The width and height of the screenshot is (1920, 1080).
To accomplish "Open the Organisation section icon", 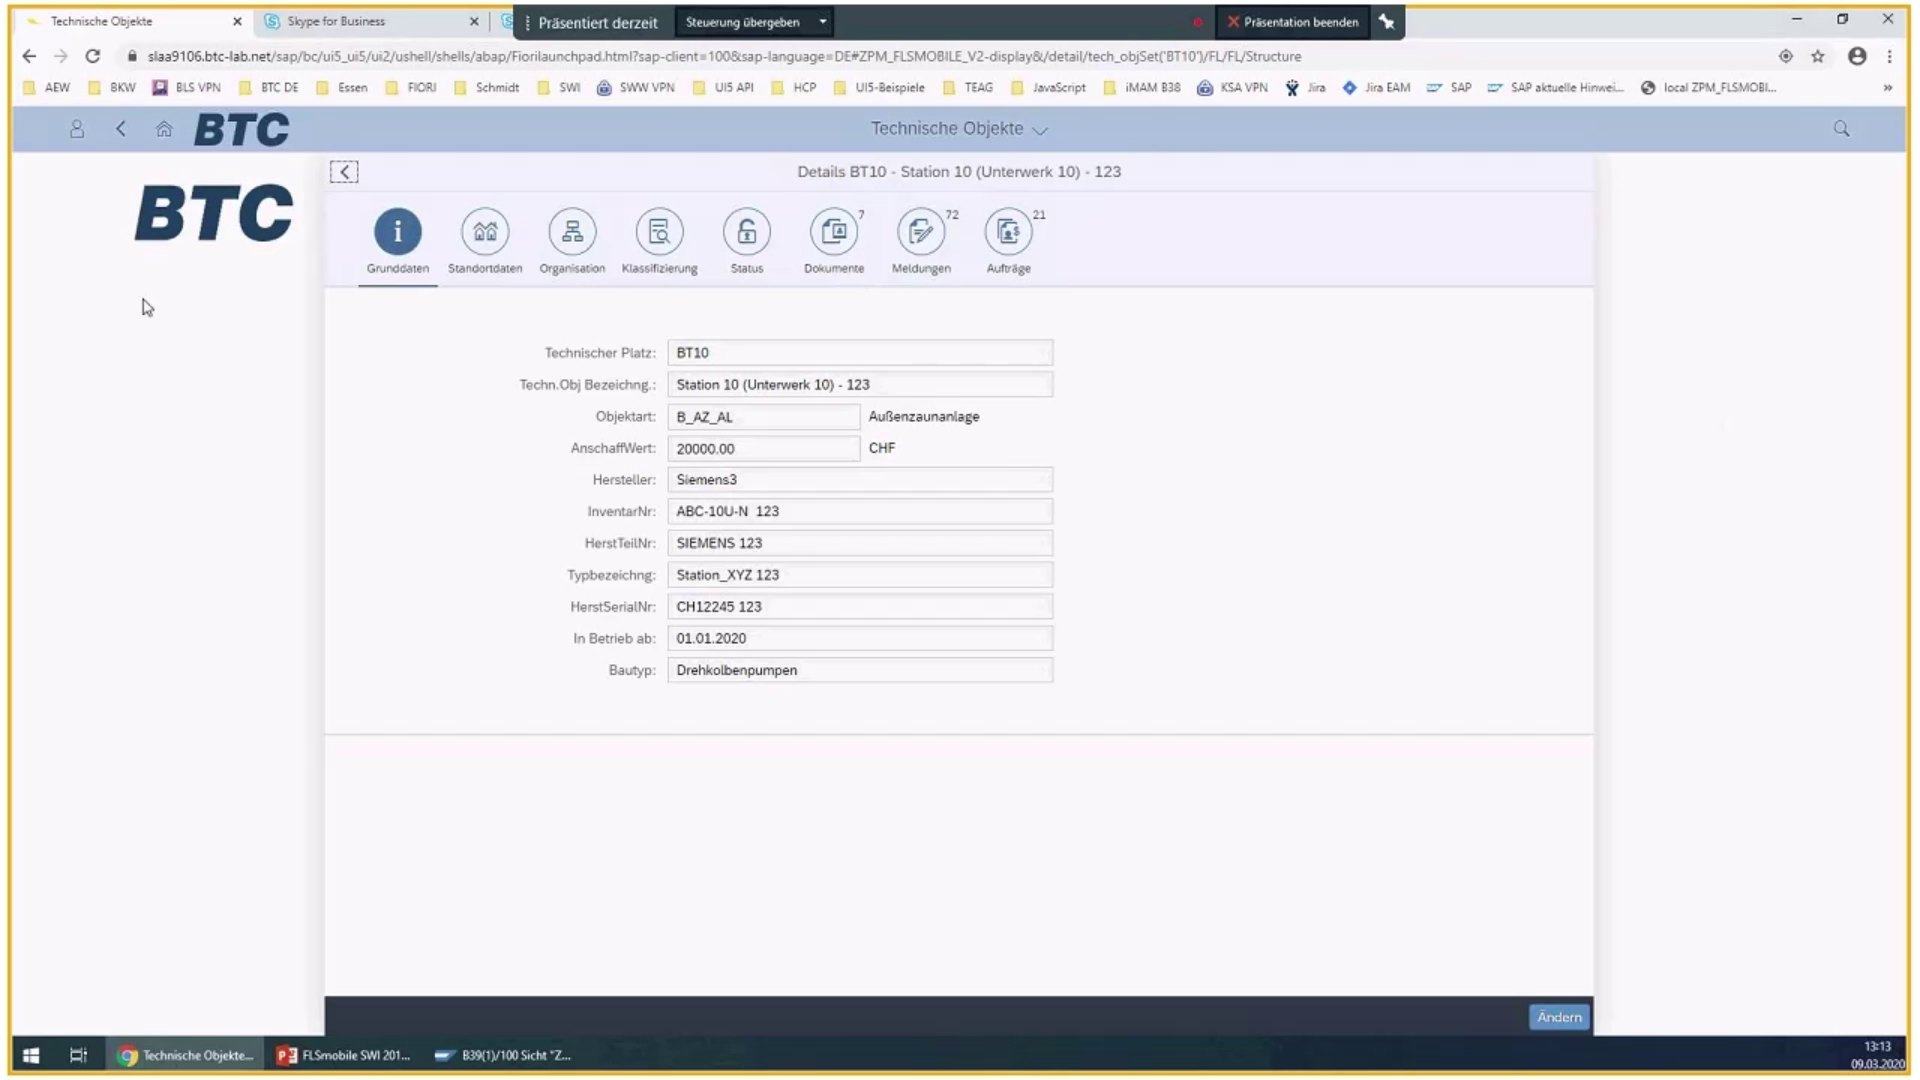I will pyautogui.click(x=572, y=232).
